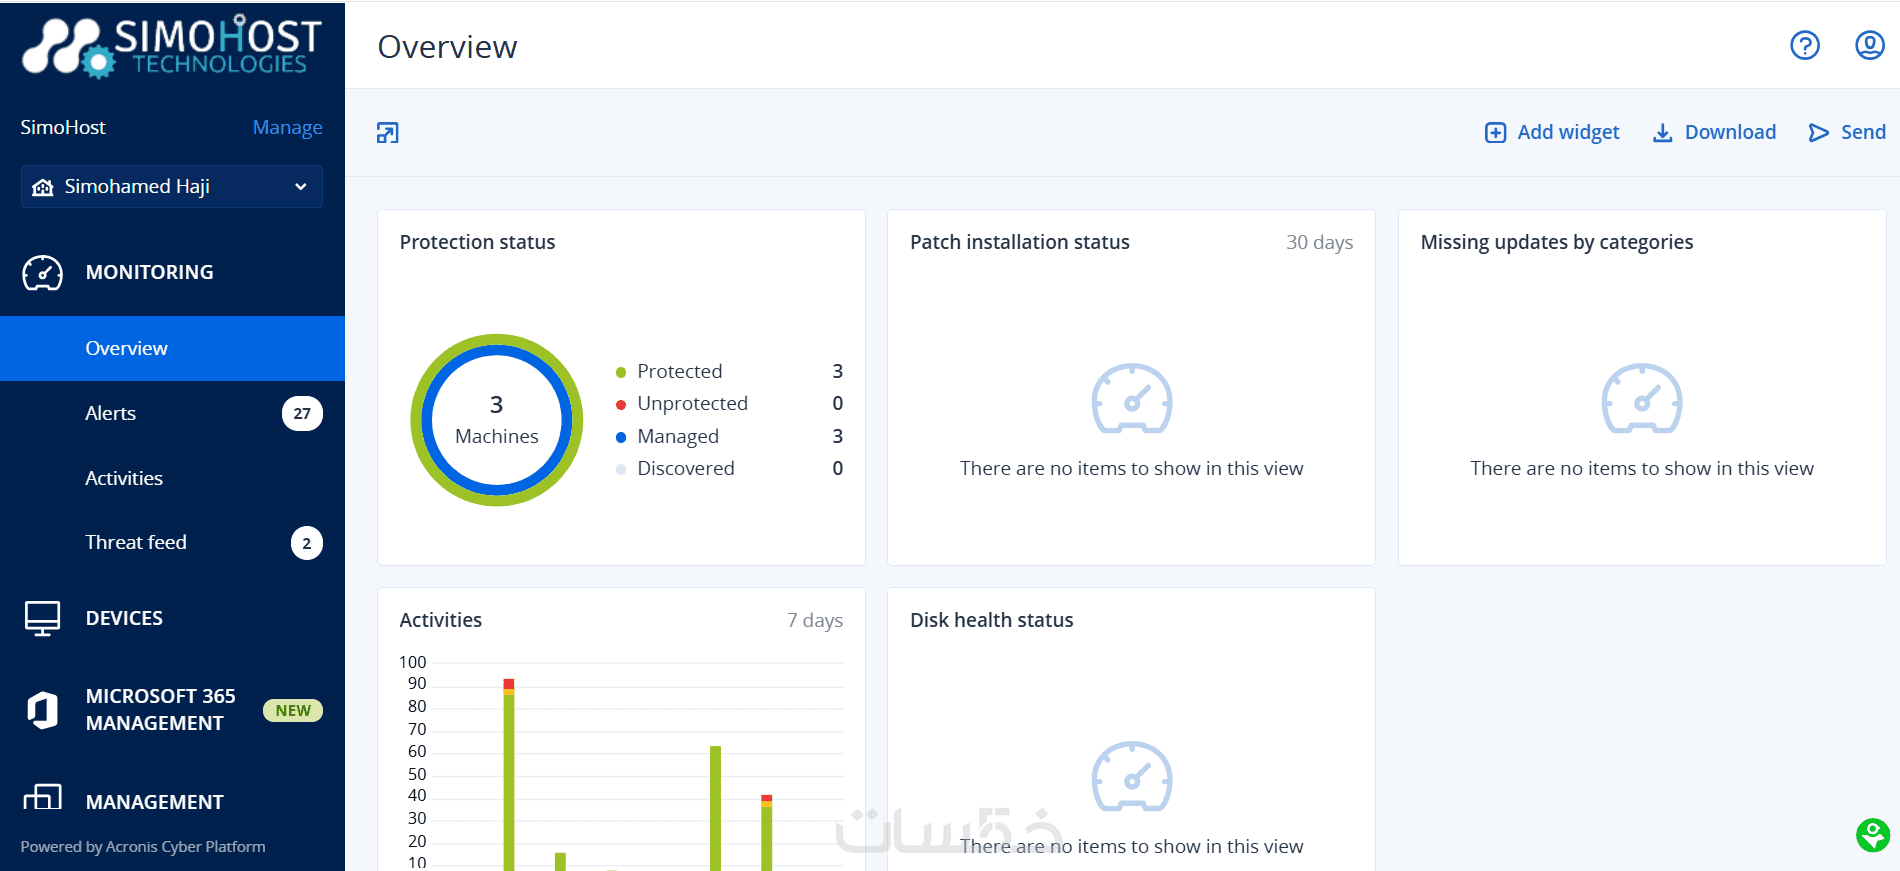Viewport: 1900px width, 871px height.
Task: Click the Download button
Action: tap(1714, 133)
